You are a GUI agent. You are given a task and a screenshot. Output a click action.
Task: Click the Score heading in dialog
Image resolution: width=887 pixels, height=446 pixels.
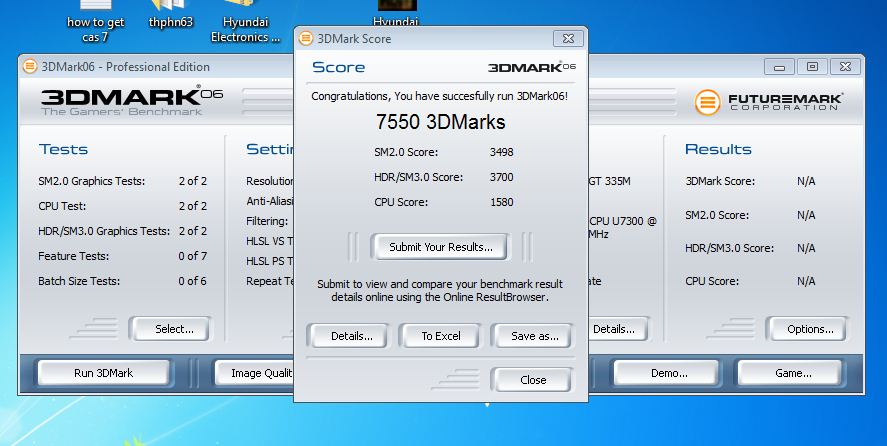coord(338,67)
